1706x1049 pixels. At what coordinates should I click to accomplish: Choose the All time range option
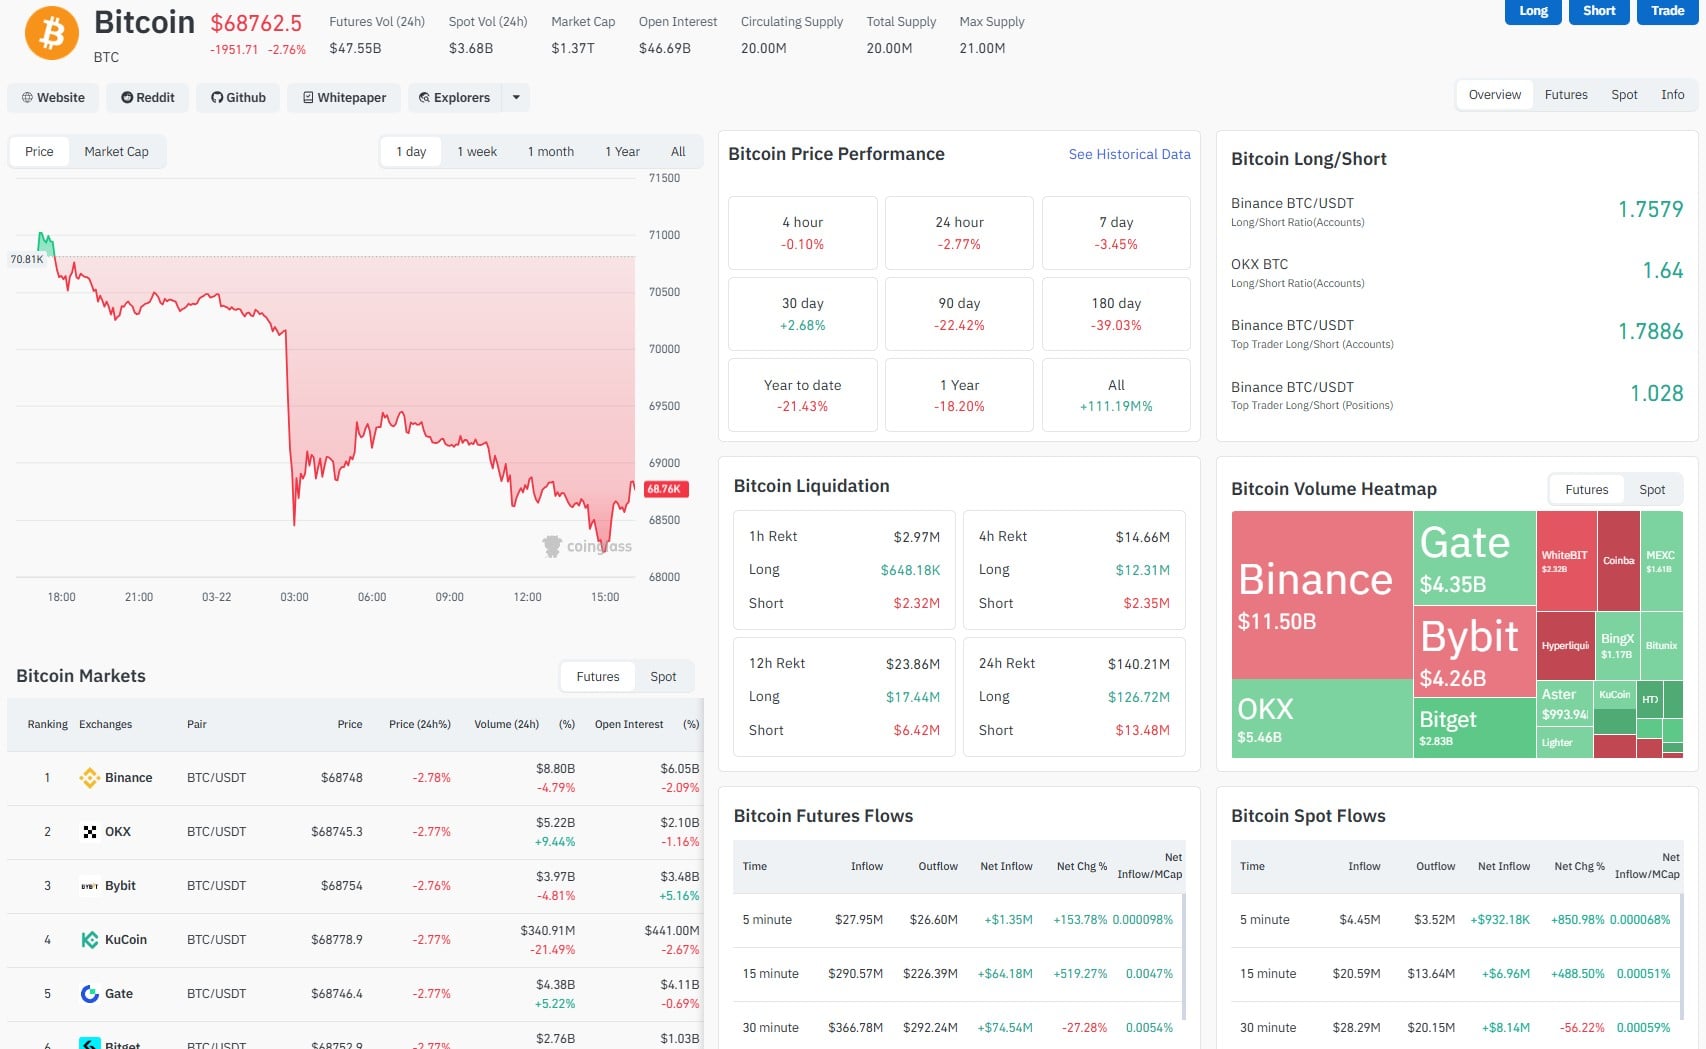click(x=678, y=151)
